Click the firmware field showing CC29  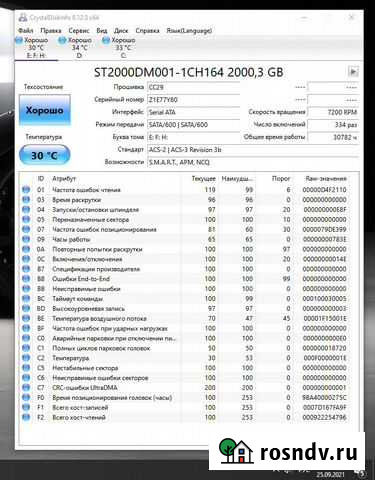tap(193, 87)
